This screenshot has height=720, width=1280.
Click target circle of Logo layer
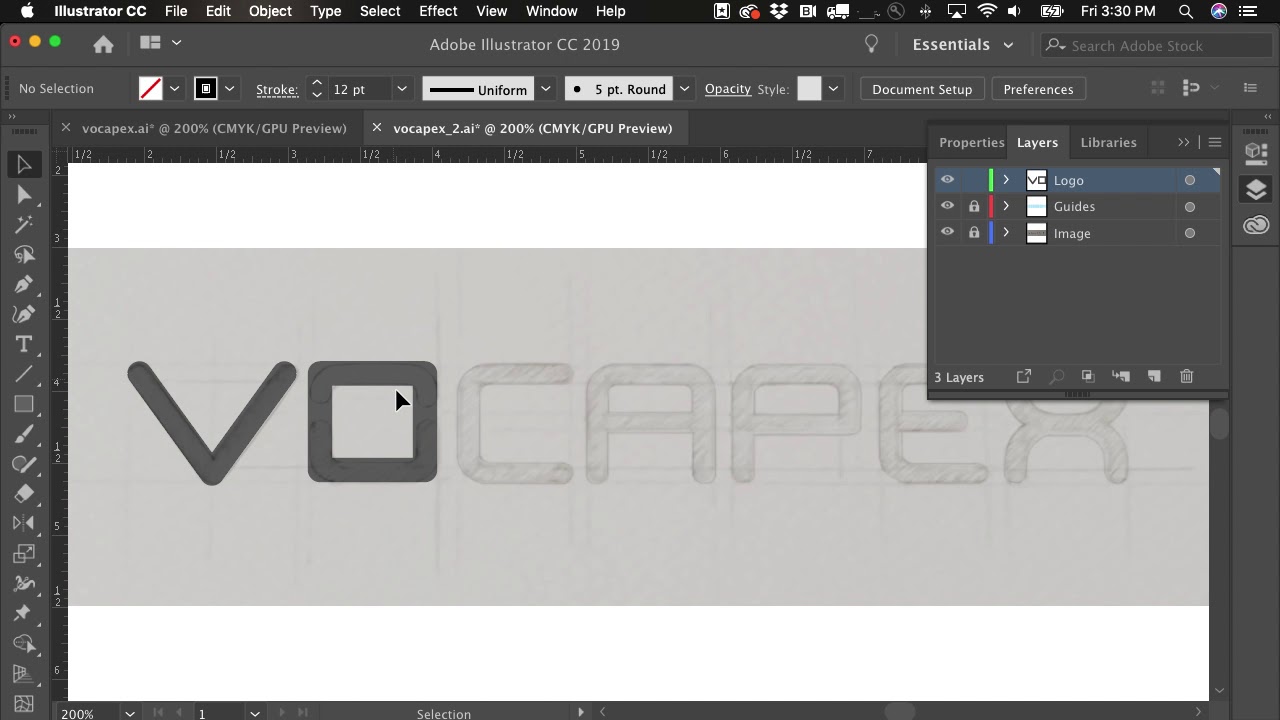[1190, 180]
